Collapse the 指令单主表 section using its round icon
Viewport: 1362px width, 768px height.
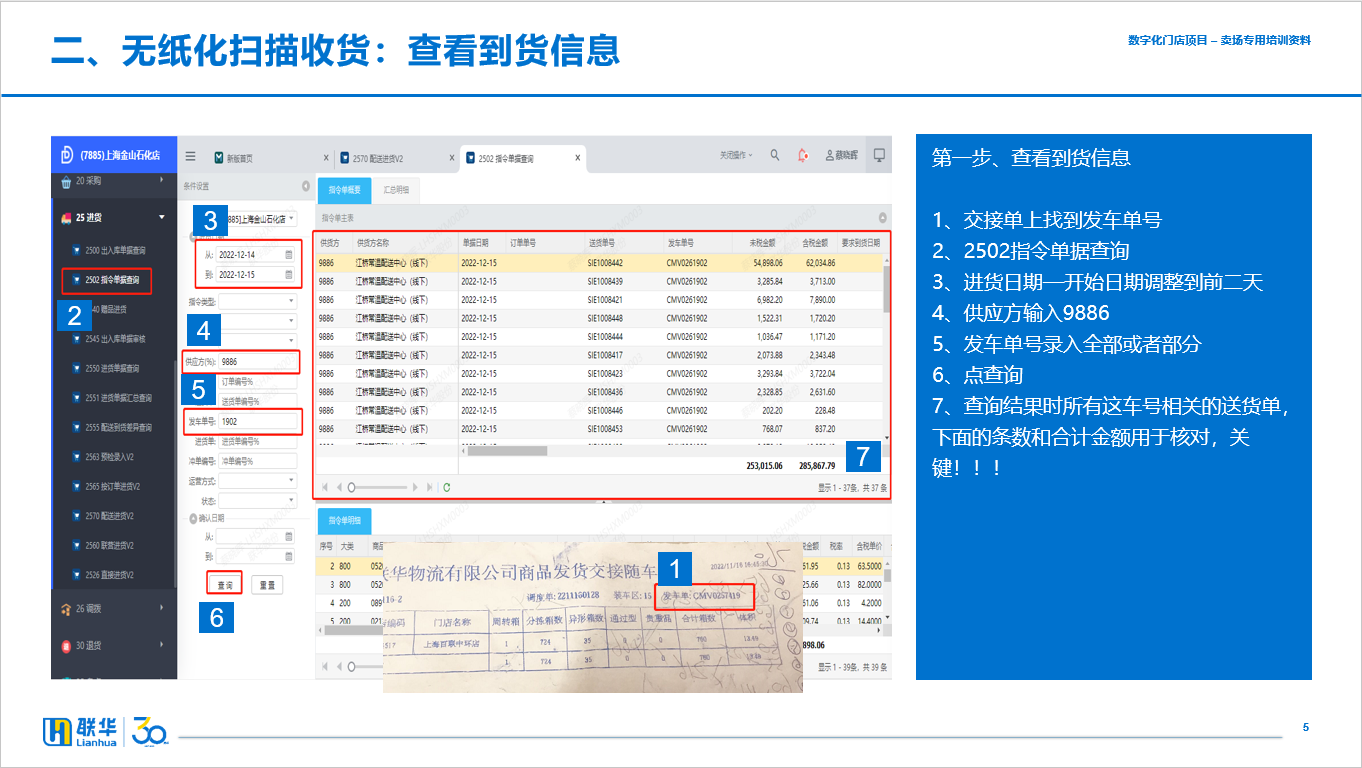tap(883, 217)
